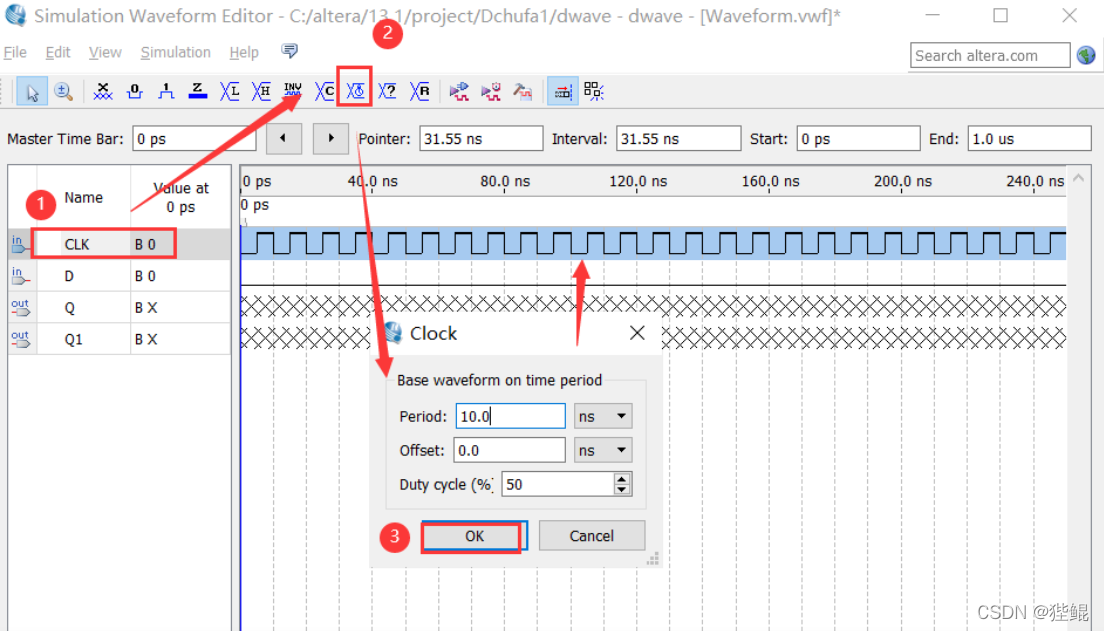Image resolution: width=1104 pixels, height=631 pixels.
Task: Apply High Impedance (Z) value
Action: (x=198, y=91)
